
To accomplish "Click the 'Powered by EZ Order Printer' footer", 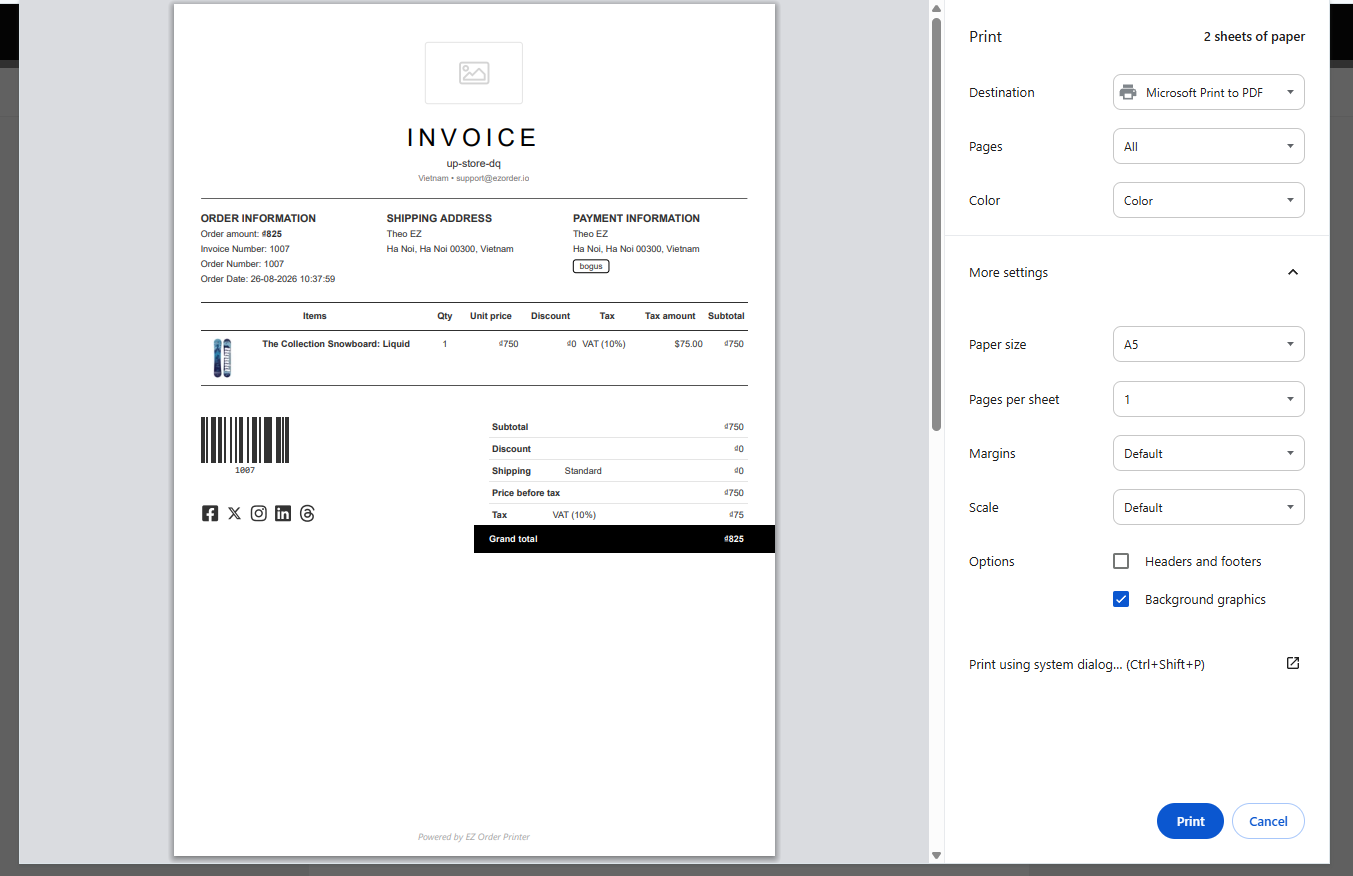I will (x=474, y=837).
